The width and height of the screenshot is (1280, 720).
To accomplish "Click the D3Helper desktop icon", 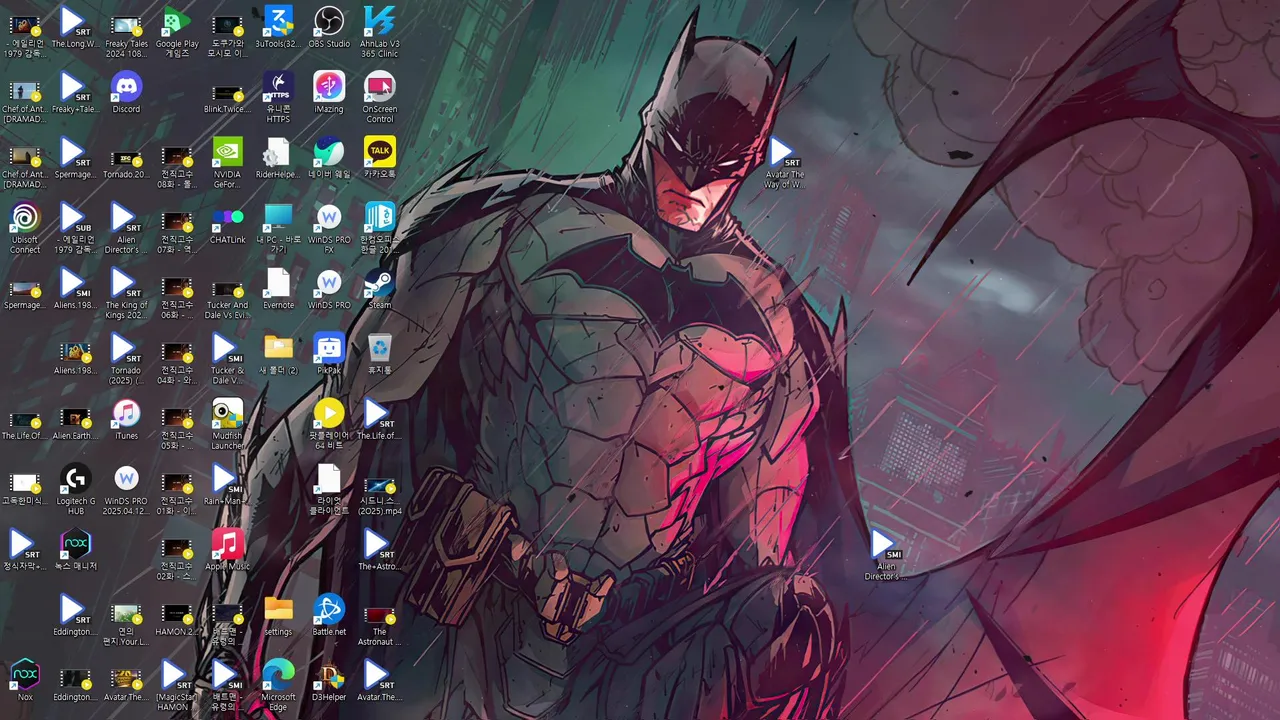I will pyautogui.click(x=329, y=681).
